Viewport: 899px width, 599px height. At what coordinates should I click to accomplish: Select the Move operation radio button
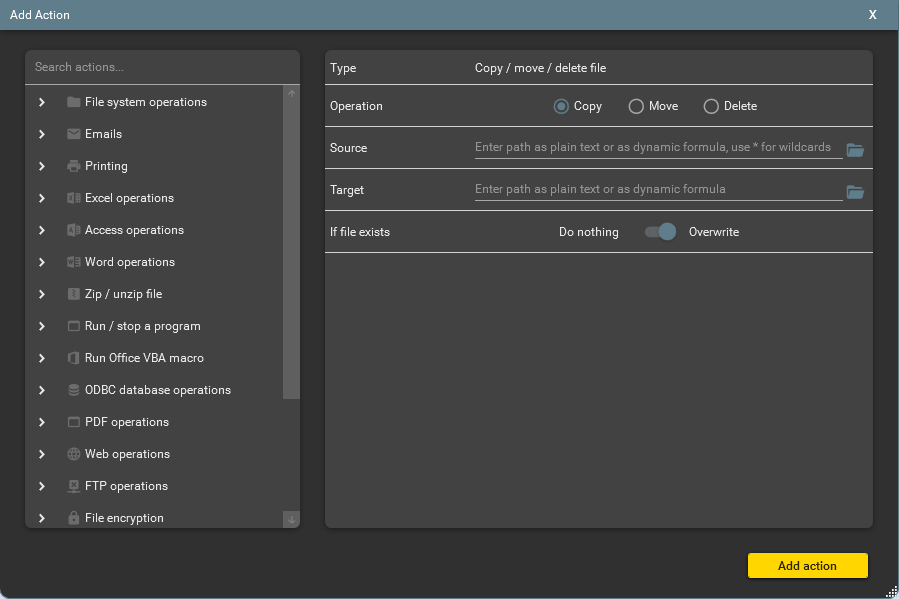[x=636, y=107]
